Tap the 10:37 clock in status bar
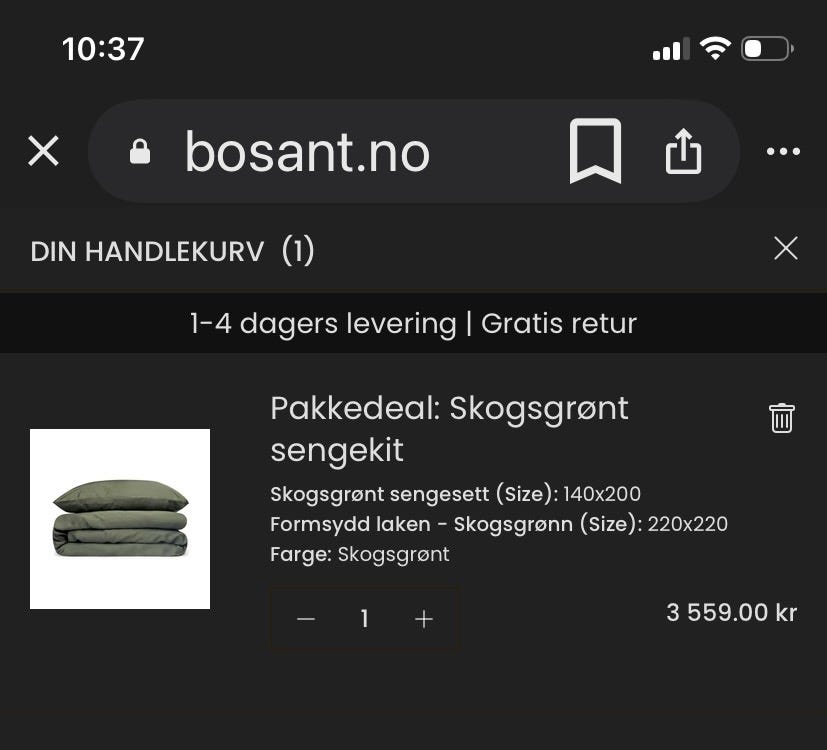The width and height of the screenshot is (827, 750). 103,49
